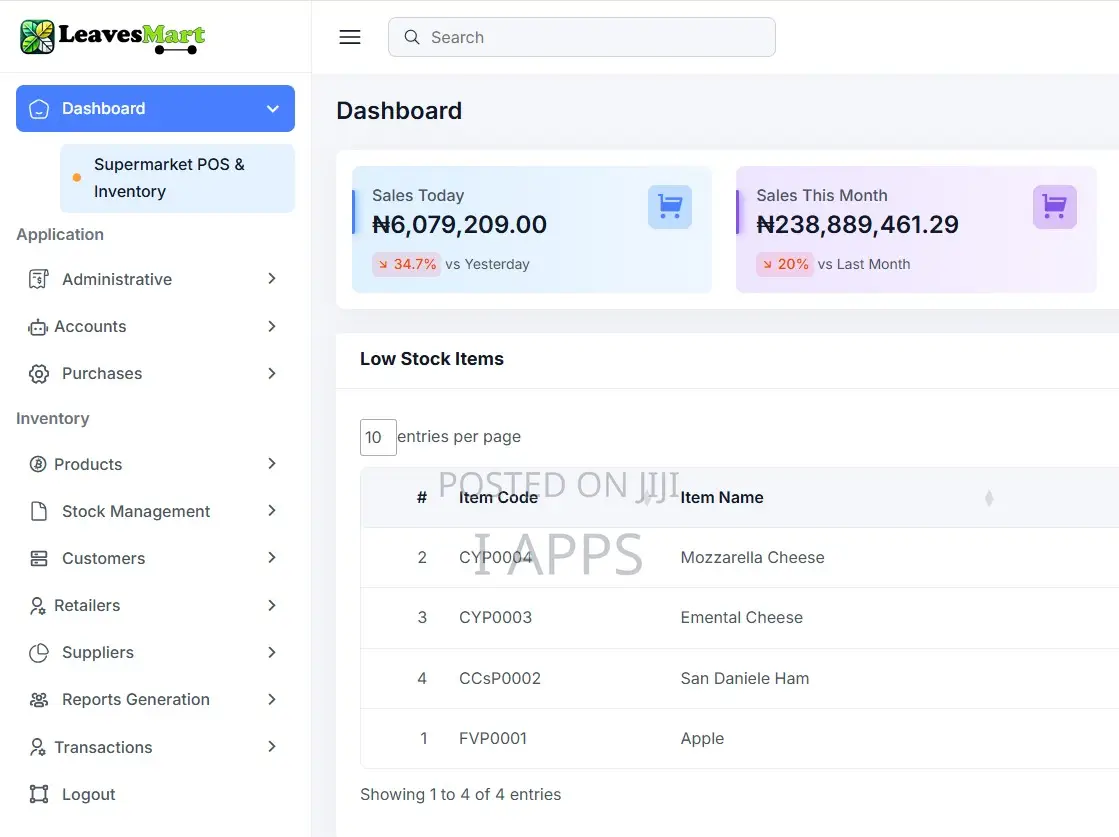Expand the Stock Management submenu arrow
Screen dimensions: 1119x837
272,511
